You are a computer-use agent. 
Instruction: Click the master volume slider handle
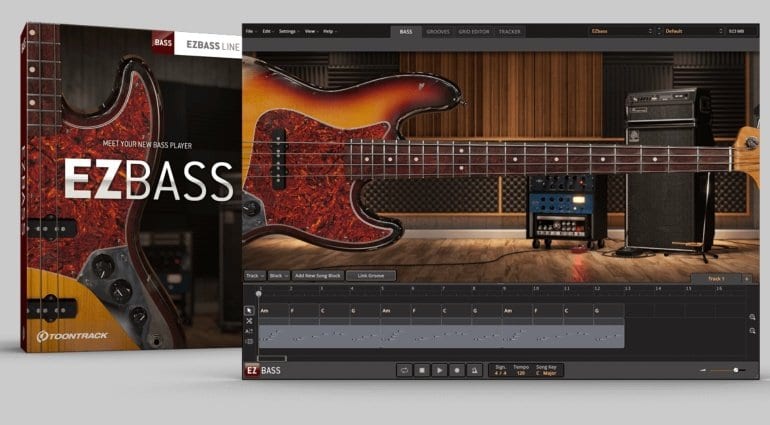(x=736, y=370)
